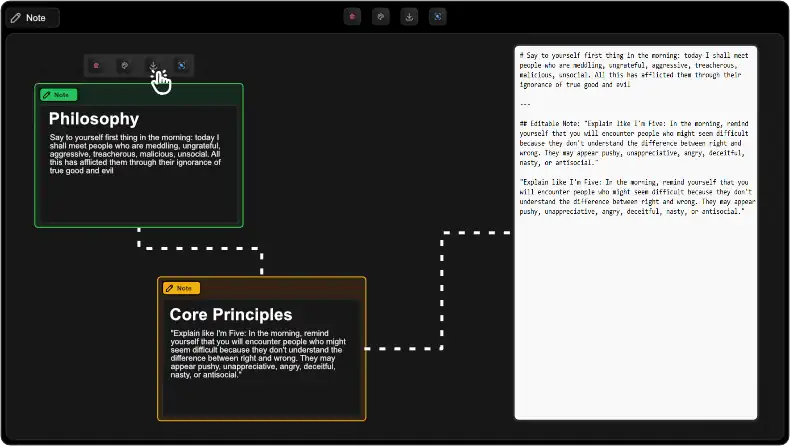Screen dimensions: 790x446
Task: Delete the Philosophy note using its floating toolbar trash icon
Action: coord(97,66)
